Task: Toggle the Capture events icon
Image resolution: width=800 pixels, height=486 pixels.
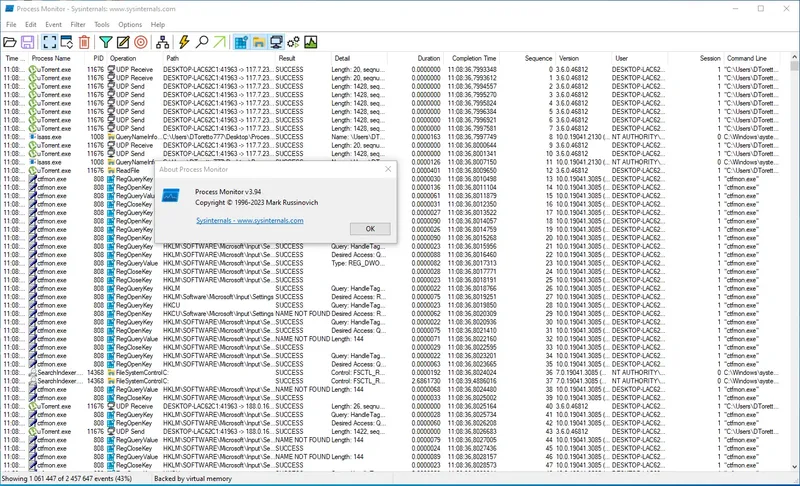Action: point(49,42)
